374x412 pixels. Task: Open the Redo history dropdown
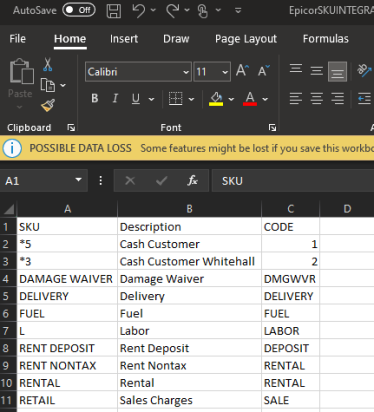[x=187, y=10]
